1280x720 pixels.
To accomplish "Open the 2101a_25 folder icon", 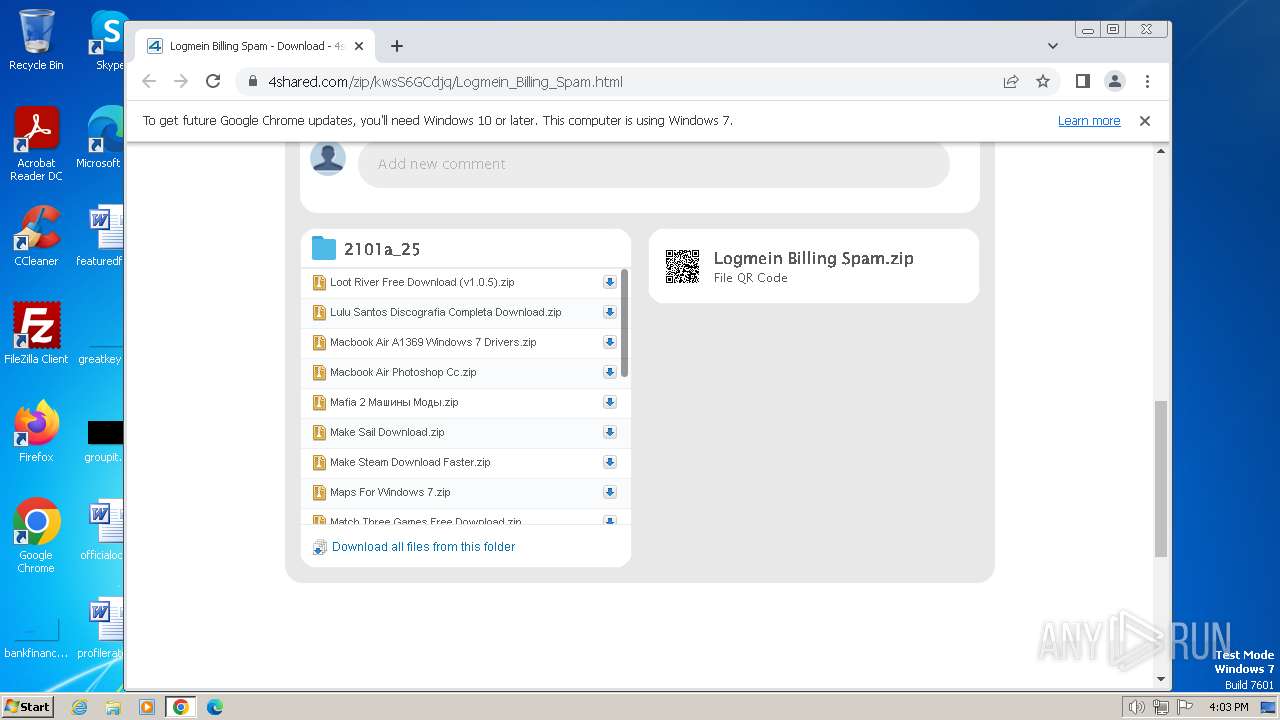I will (x=323, y=248).
